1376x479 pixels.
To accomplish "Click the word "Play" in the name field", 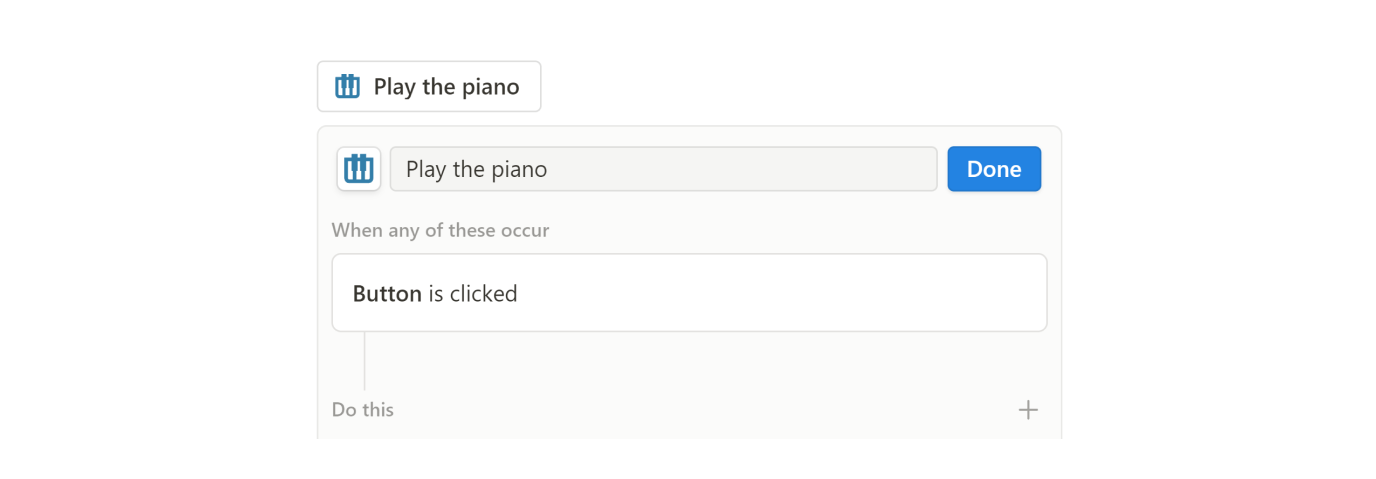I will pyautogui.click(x=426, y=169).
